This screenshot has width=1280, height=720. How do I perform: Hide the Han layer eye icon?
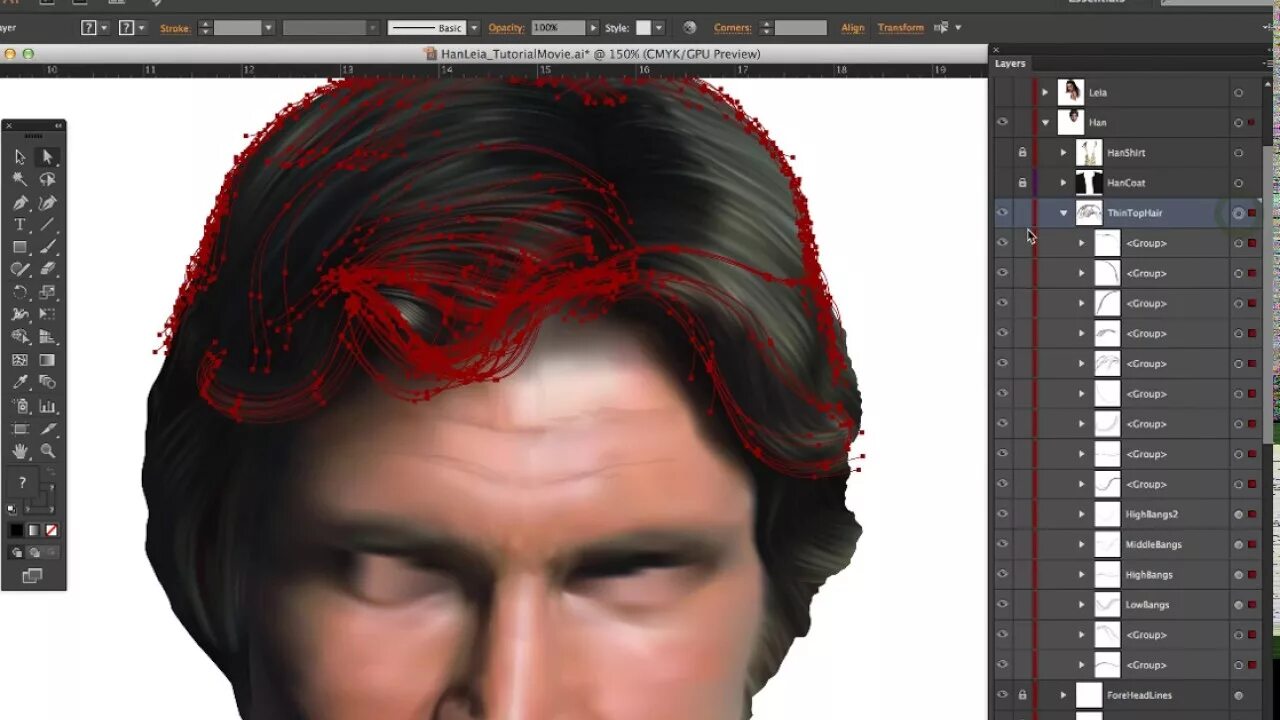tap(1002, 122)
